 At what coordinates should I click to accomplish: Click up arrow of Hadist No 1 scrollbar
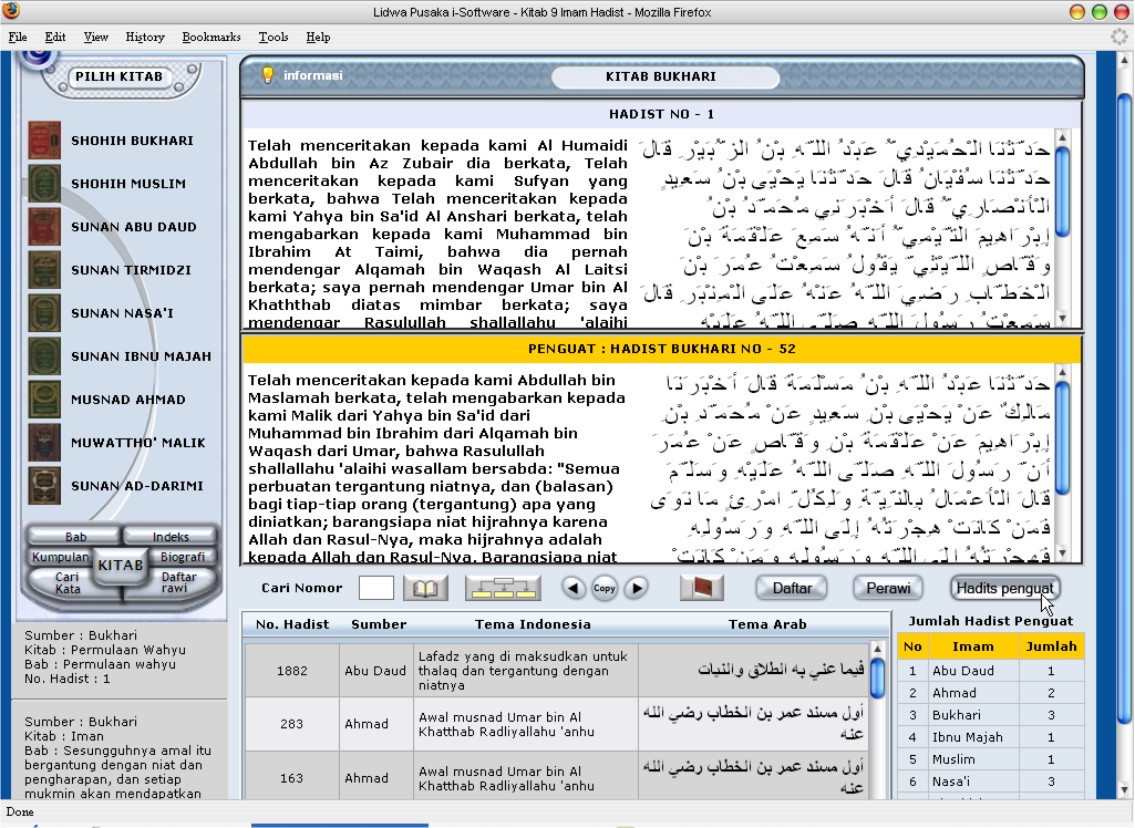coord(1063,138)
